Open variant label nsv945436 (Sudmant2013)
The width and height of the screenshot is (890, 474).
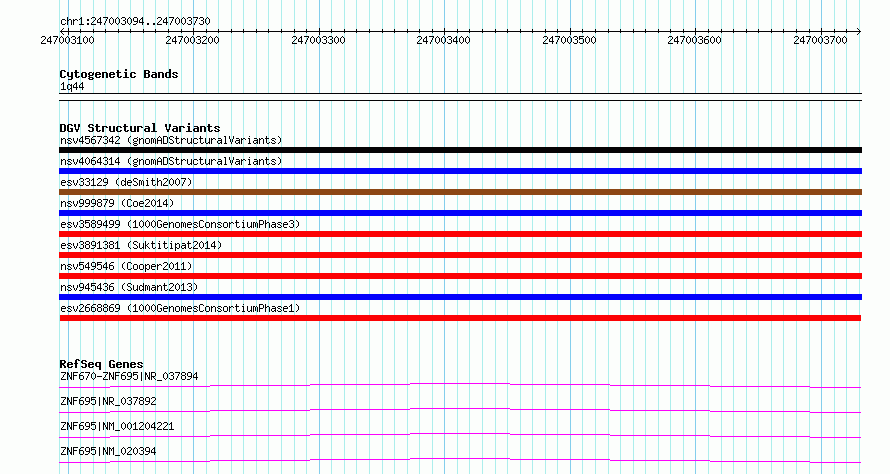(x=129, y=287)
